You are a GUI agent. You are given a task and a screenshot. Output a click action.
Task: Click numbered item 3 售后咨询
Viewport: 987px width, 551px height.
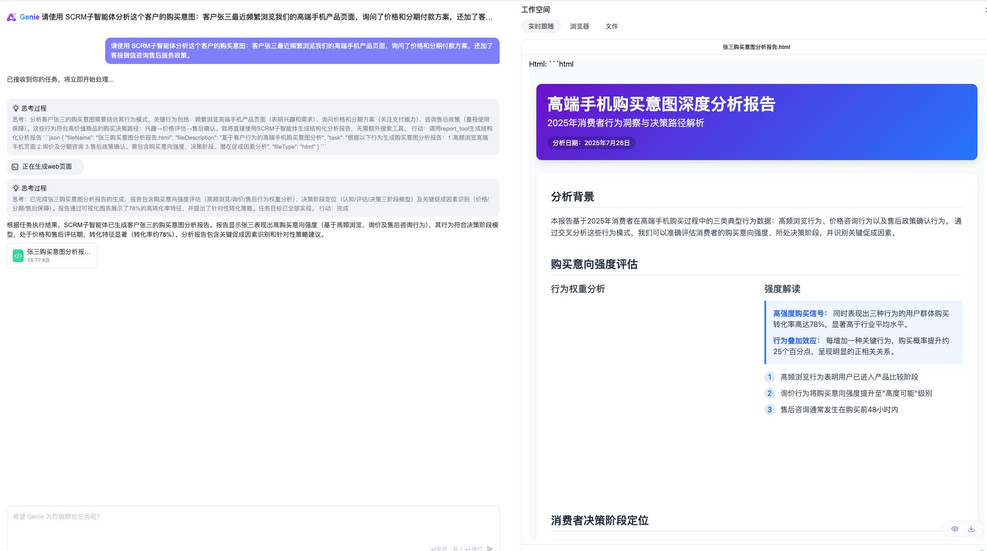click(x=832, y=409)
